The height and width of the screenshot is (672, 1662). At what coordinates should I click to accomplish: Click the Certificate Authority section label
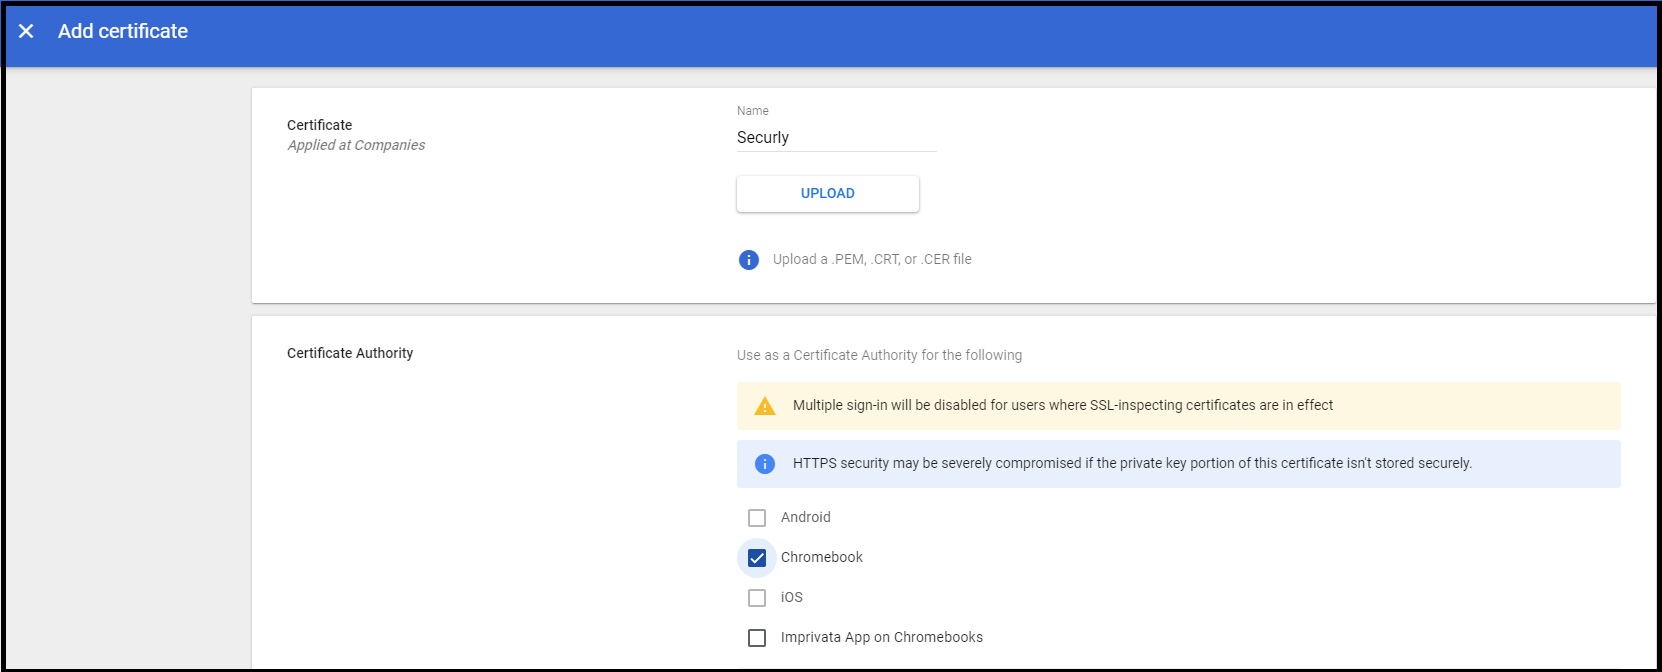pyautogui.click(x=349, y=353)
